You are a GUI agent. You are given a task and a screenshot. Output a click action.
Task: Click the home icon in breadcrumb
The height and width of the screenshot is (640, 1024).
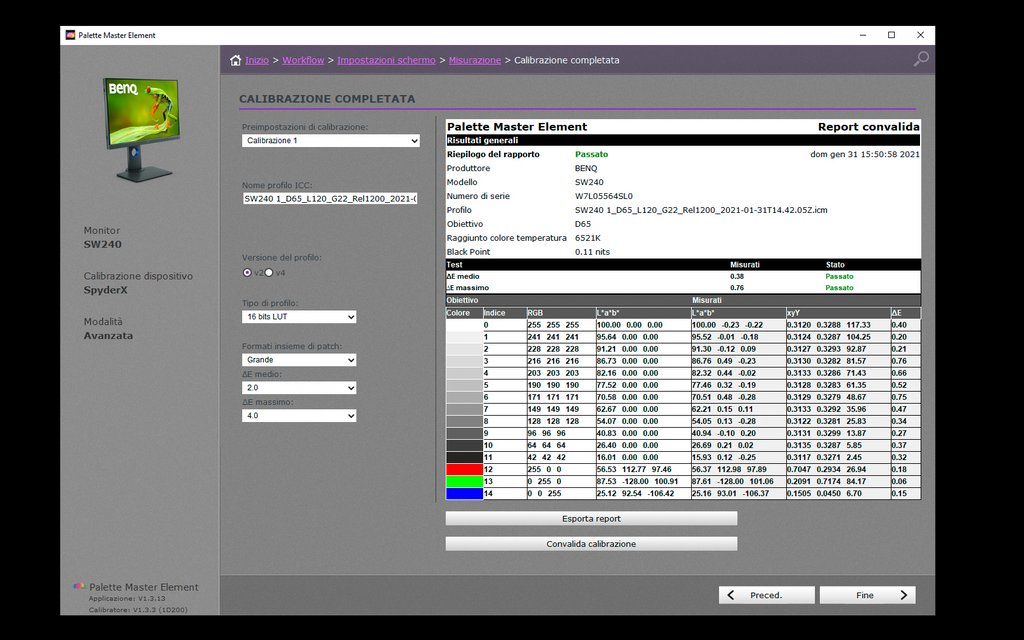pos(235,60)
